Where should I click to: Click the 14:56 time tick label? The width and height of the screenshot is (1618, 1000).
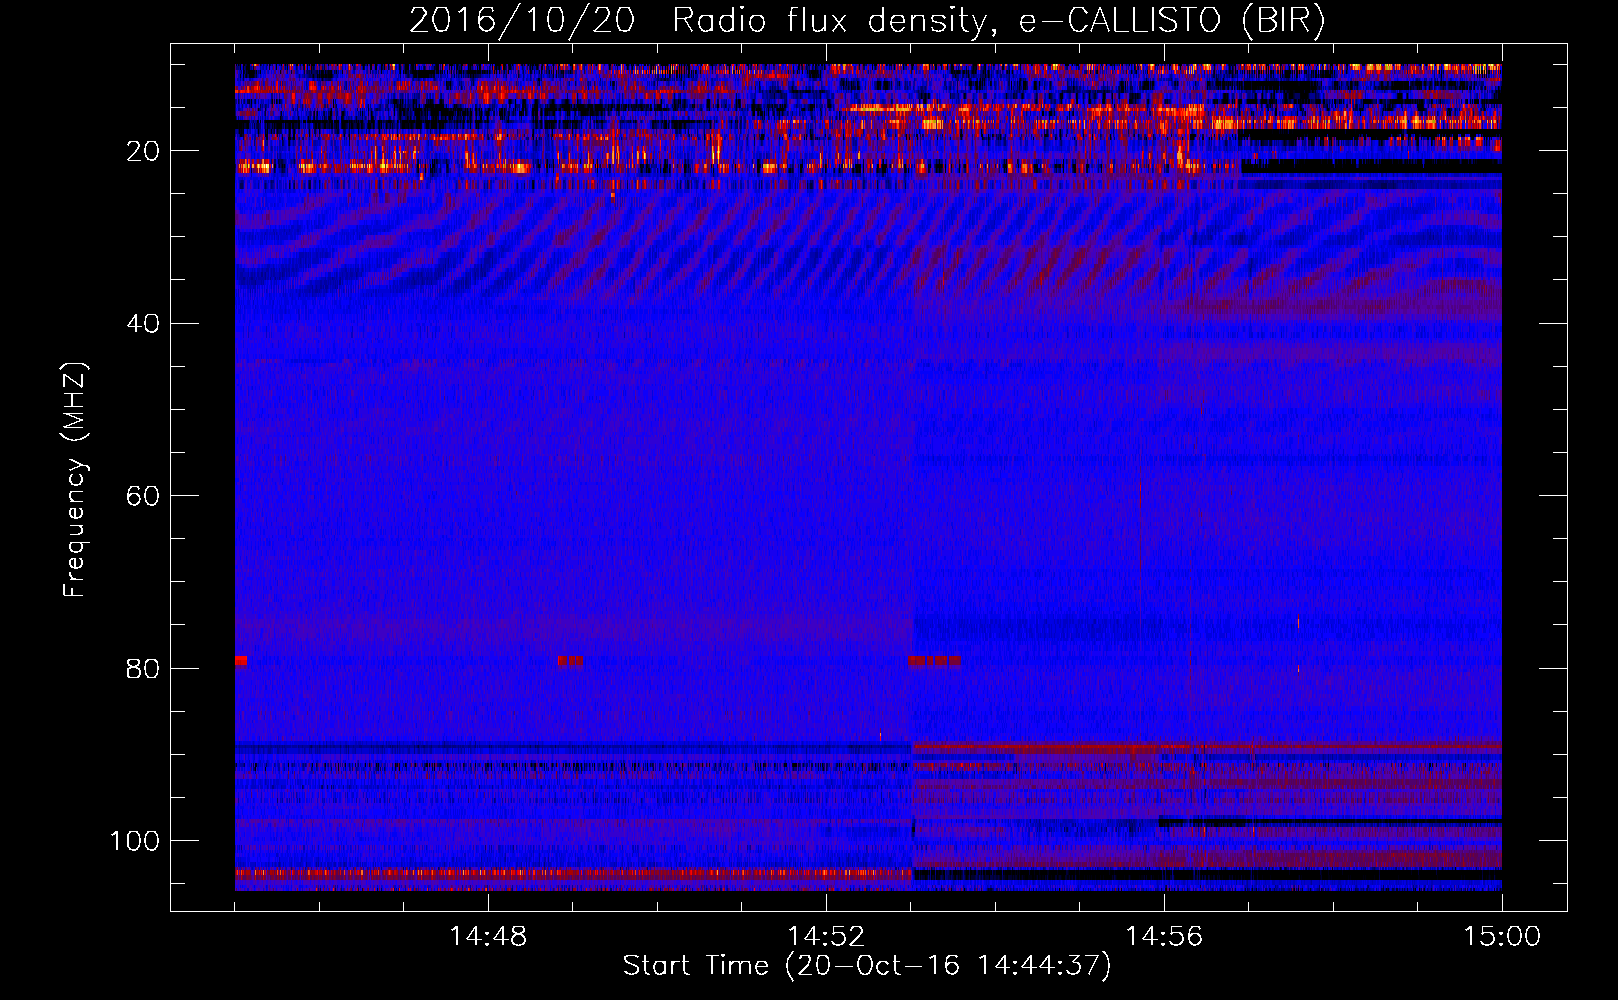(1164, 937)
